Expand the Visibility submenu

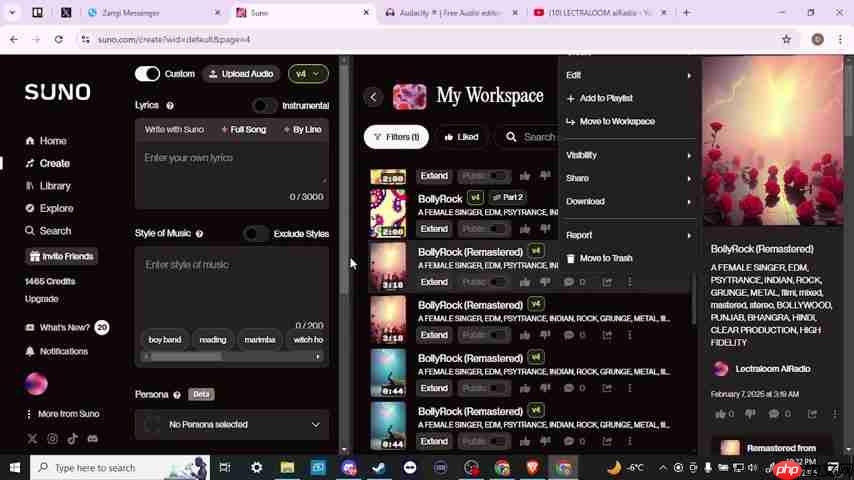(629, 155)
